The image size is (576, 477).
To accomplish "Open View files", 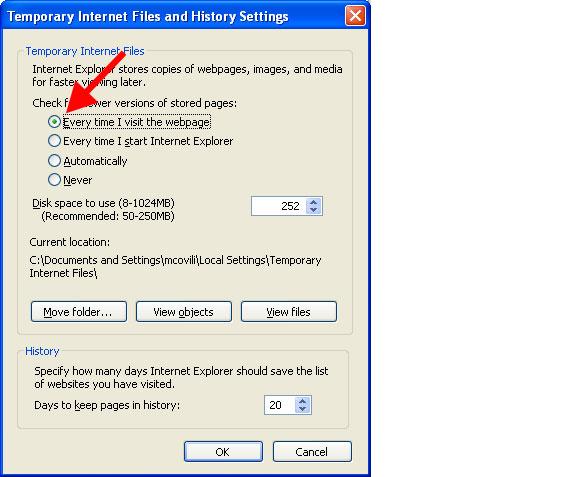I will pos(289,312).
